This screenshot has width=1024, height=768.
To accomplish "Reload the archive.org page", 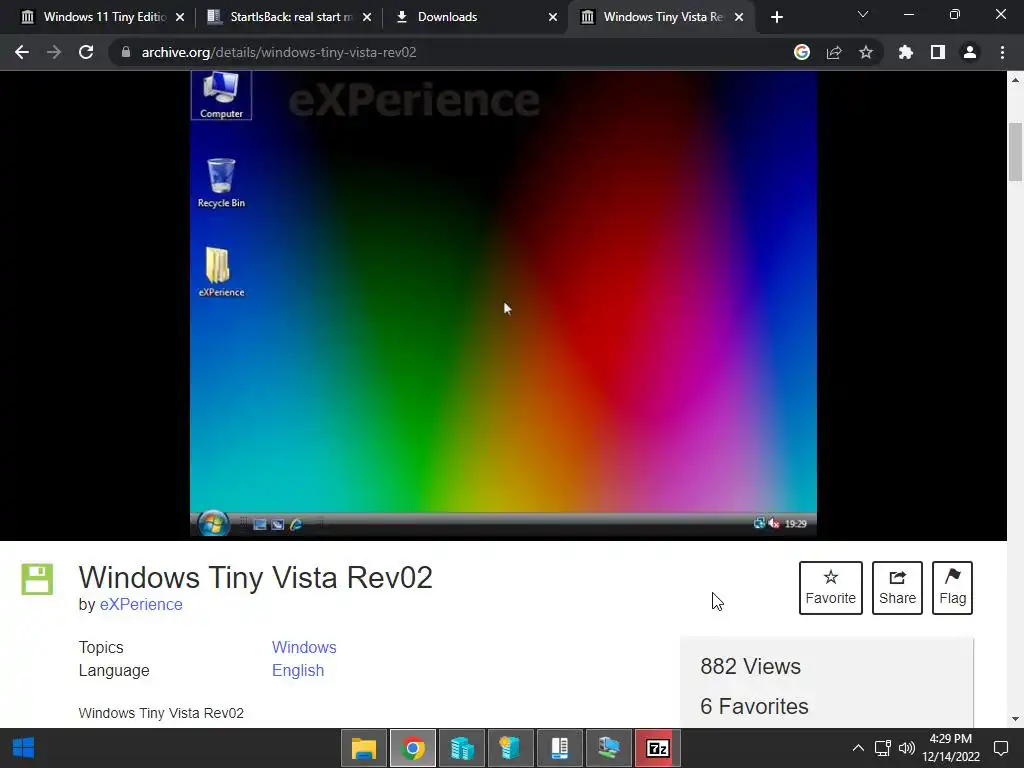I will coord(86,52).
